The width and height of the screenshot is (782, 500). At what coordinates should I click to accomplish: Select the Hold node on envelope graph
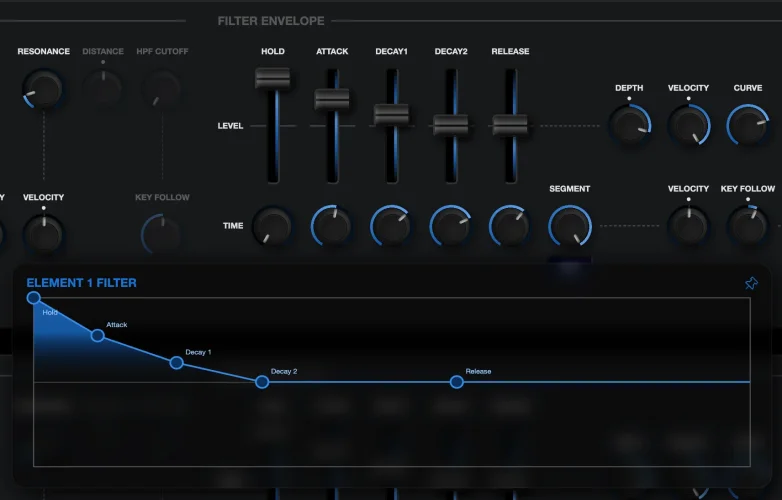pos(34,298)
